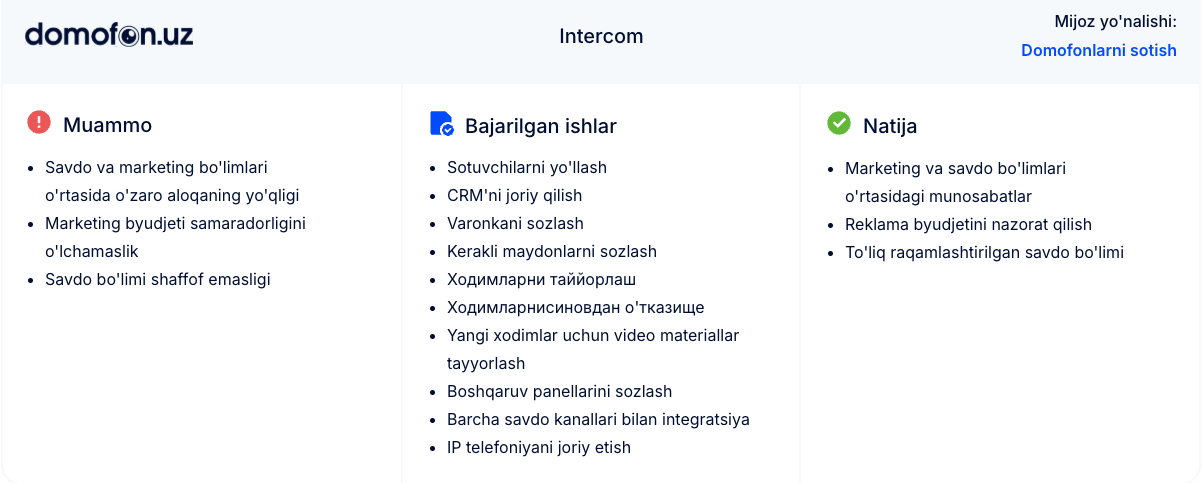The width and height of the screenshot is (1203, 483).
Task: Click Reklama byudjetini nazorat qilish item
Action: click(x=968, y=224)
